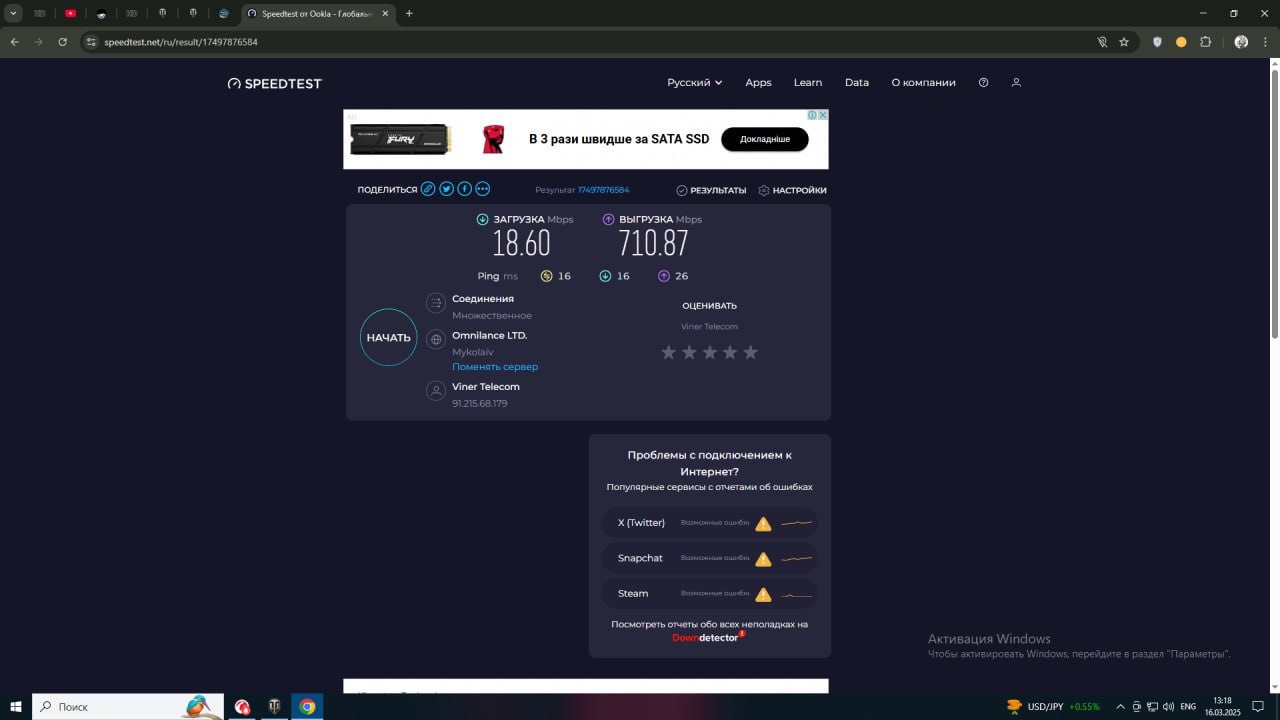Open World of Tanks taskbar icon
The image size is (1280, 720).
(x=274, y=707)
